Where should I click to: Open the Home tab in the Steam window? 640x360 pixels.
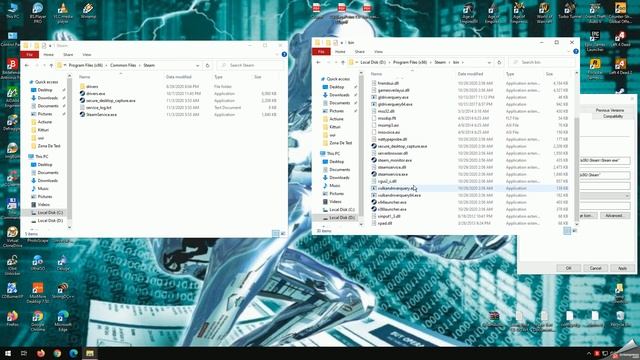click(49, 55)
